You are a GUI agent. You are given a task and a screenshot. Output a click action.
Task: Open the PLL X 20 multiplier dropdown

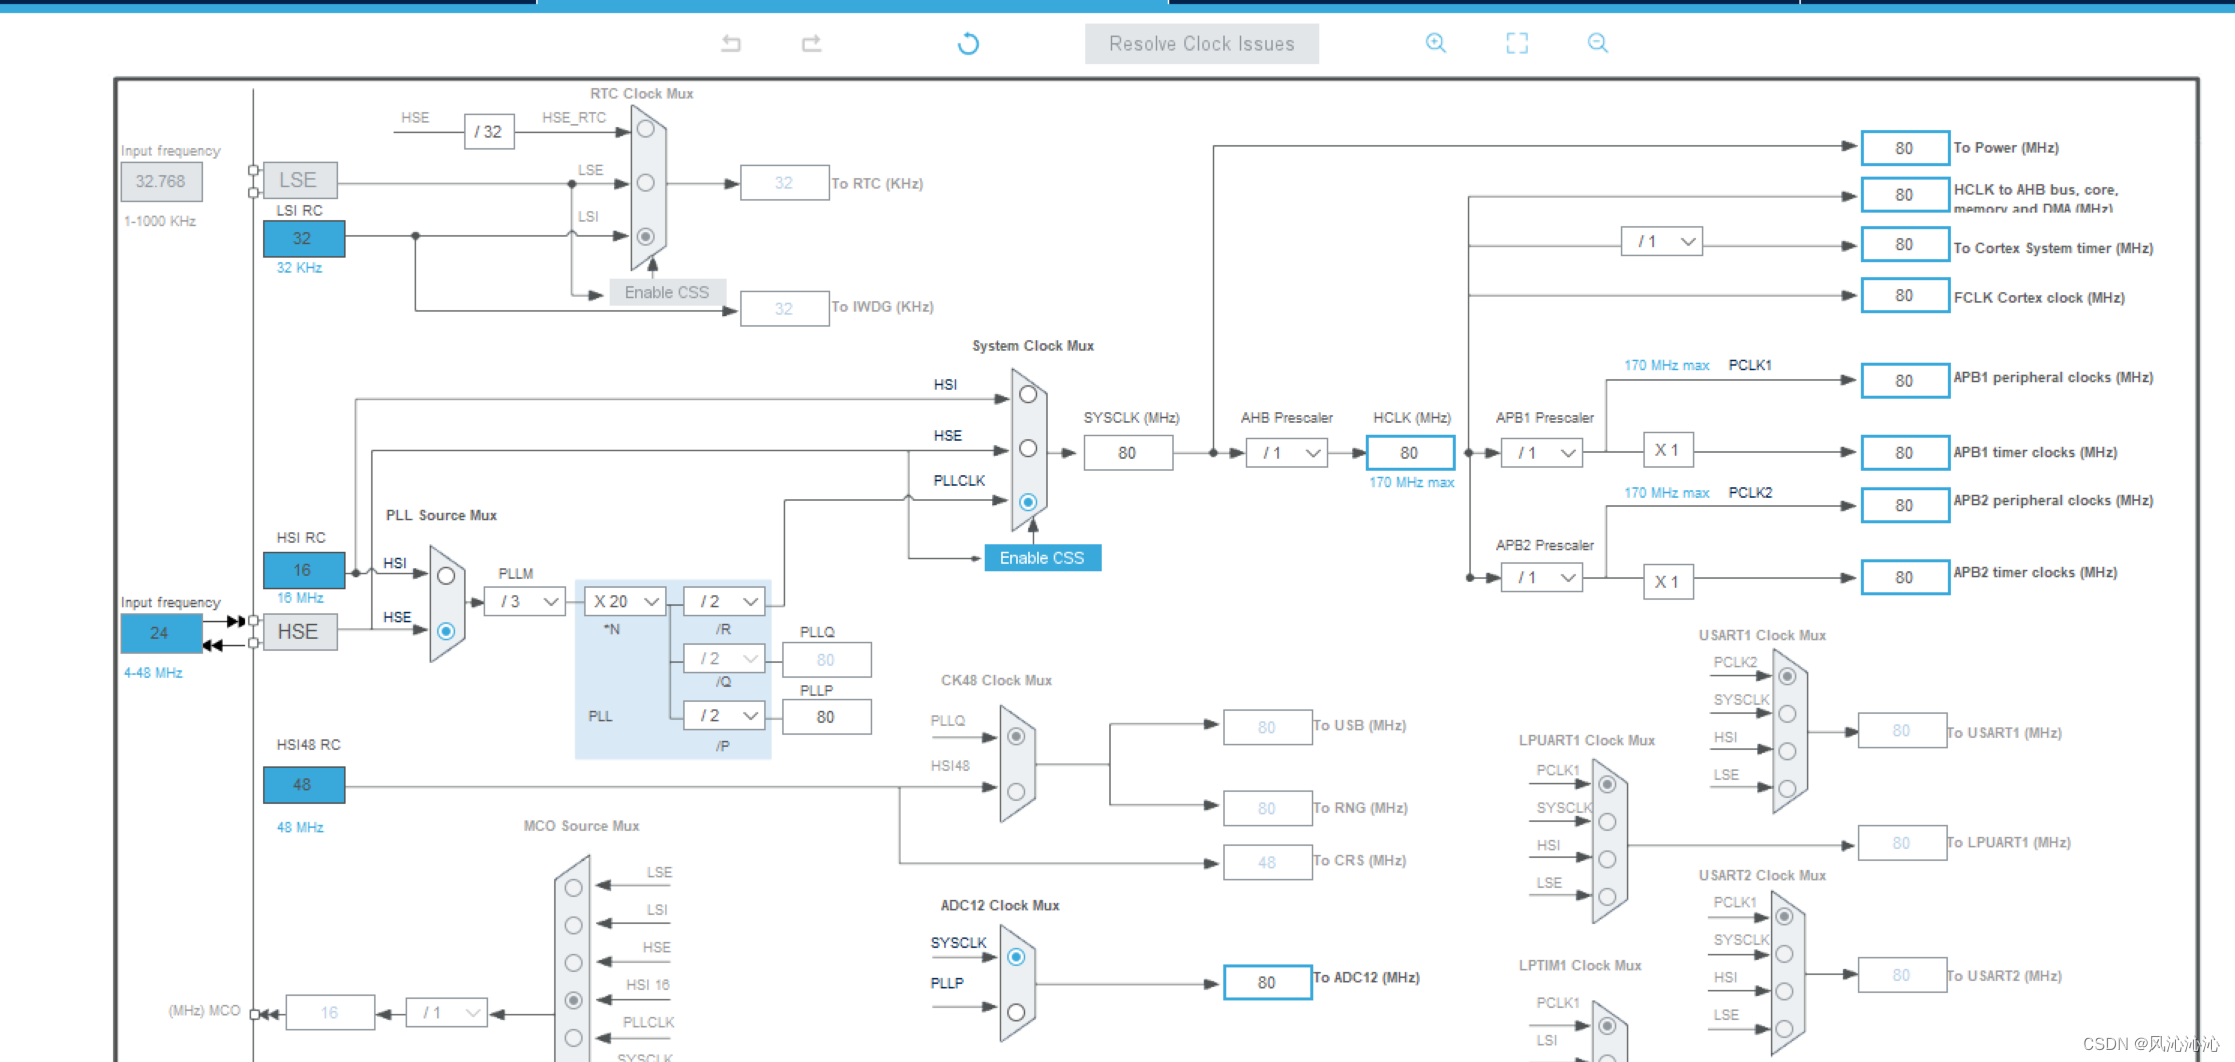[625, 601]
